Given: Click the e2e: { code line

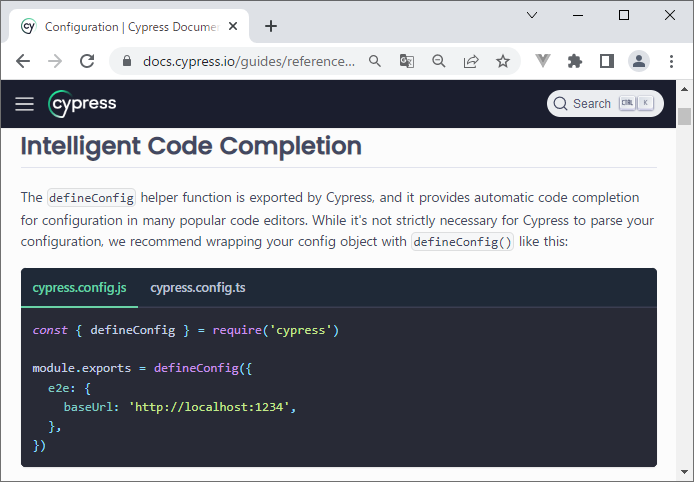Looking at the screenshot, I should point(69,388).
